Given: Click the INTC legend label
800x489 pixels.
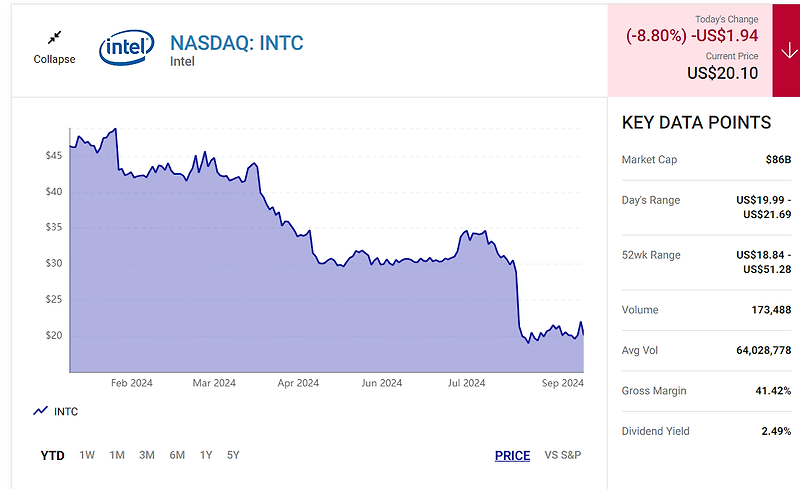Looking at the screenshot, I should 66,411.
